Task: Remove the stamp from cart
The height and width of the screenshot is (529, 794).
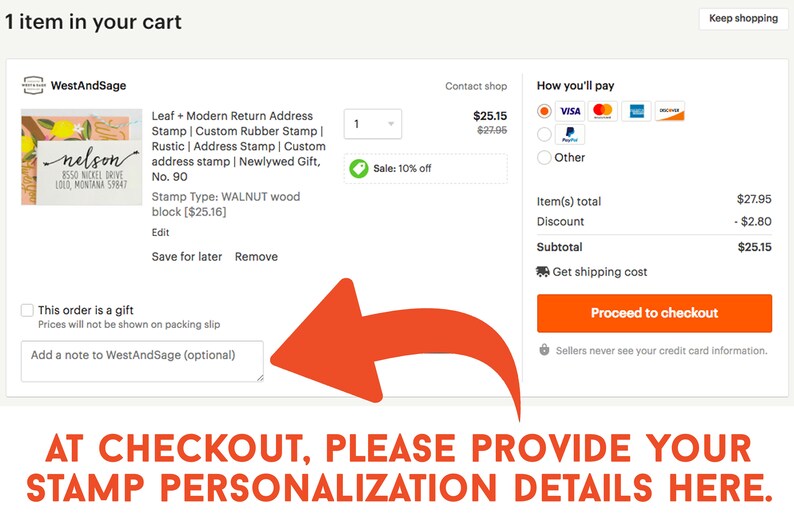Action: click(x=256, y=257)
